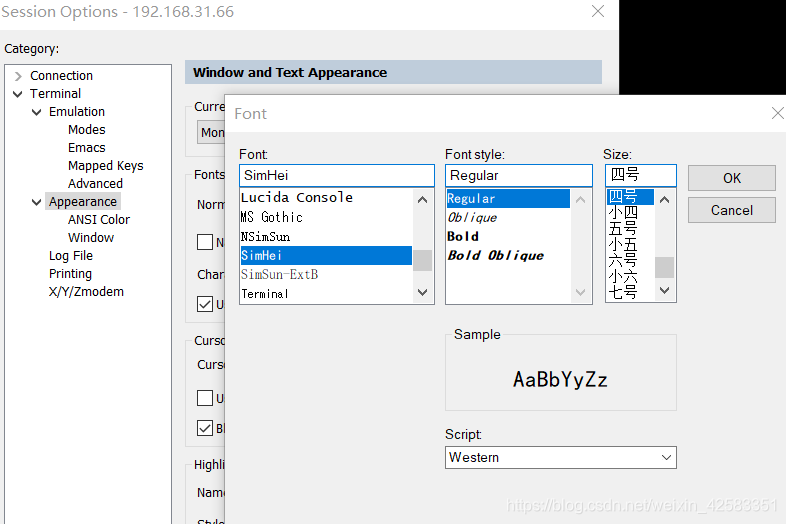
Task: Click Cancel in the Font dialog
Action: 731,210
